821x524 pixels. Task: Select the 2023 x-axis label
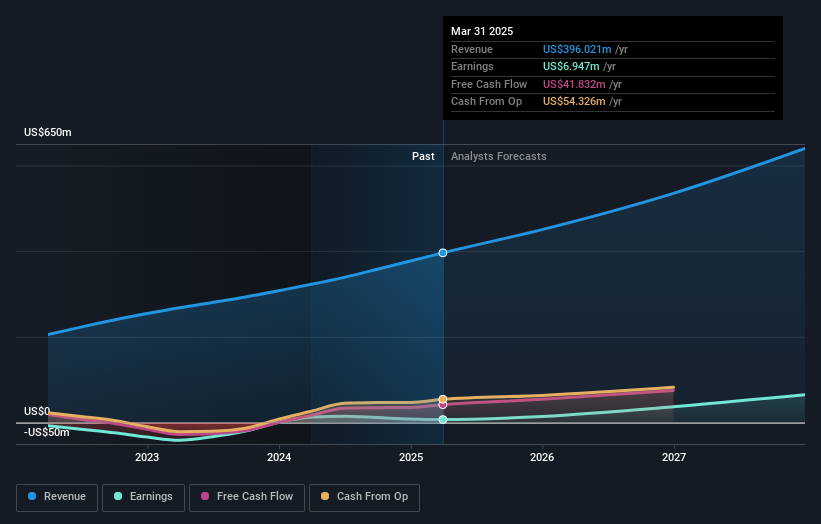click(147, 457)
